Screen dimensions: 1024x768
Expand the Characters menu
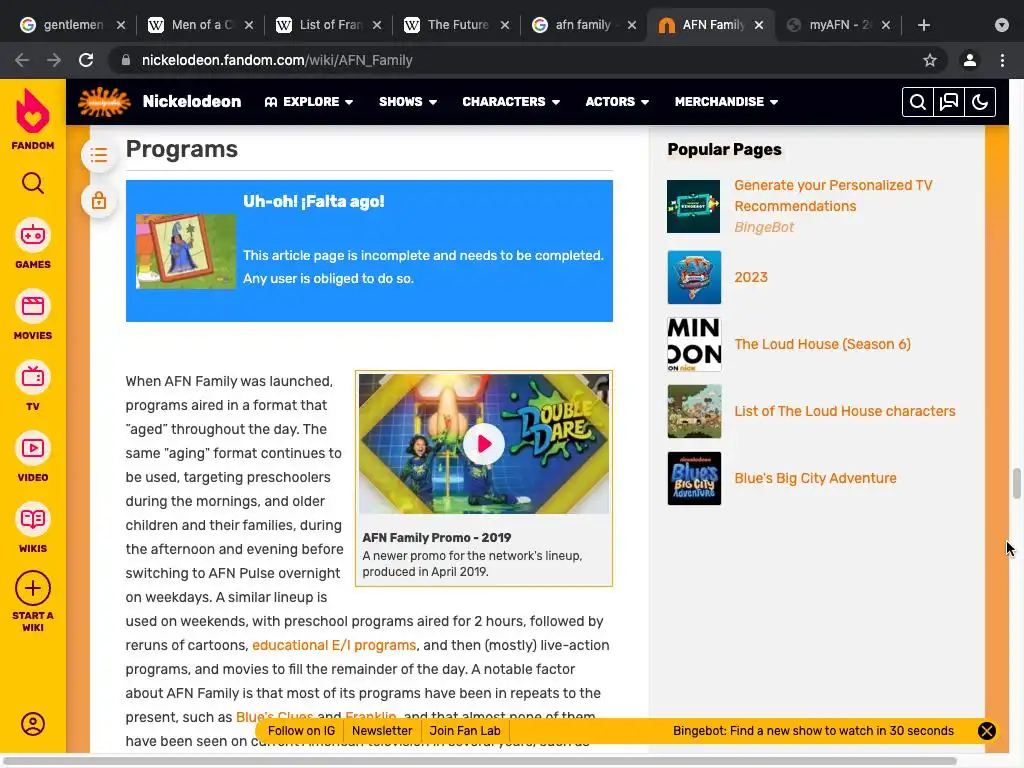(511, 102)
